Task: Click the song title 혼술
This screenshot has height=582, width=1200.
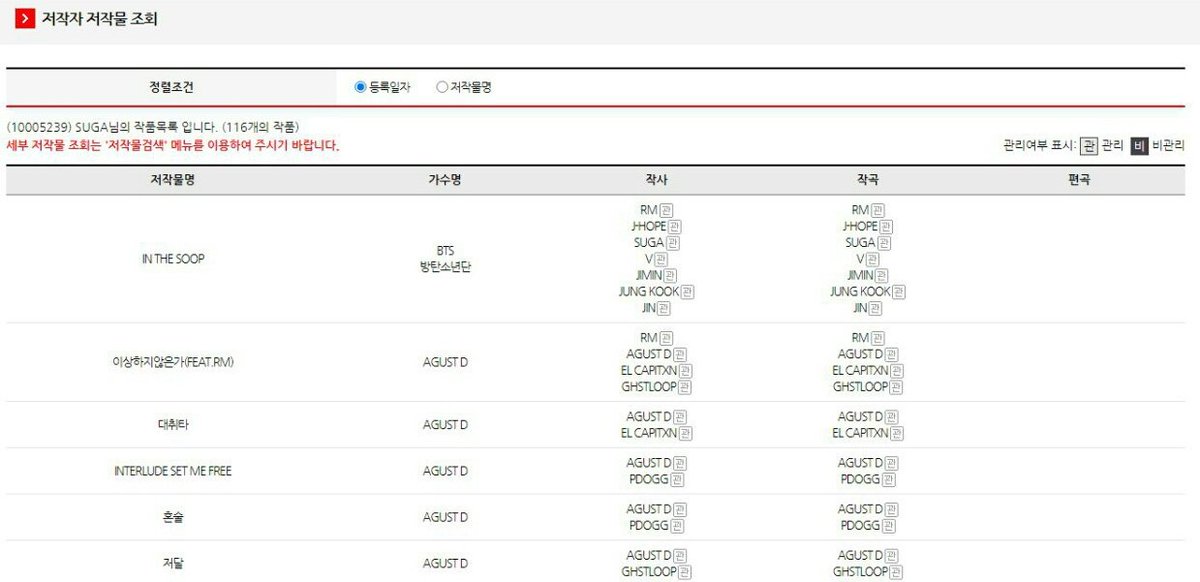Action: pyautogui.click(x=173, y=517)
